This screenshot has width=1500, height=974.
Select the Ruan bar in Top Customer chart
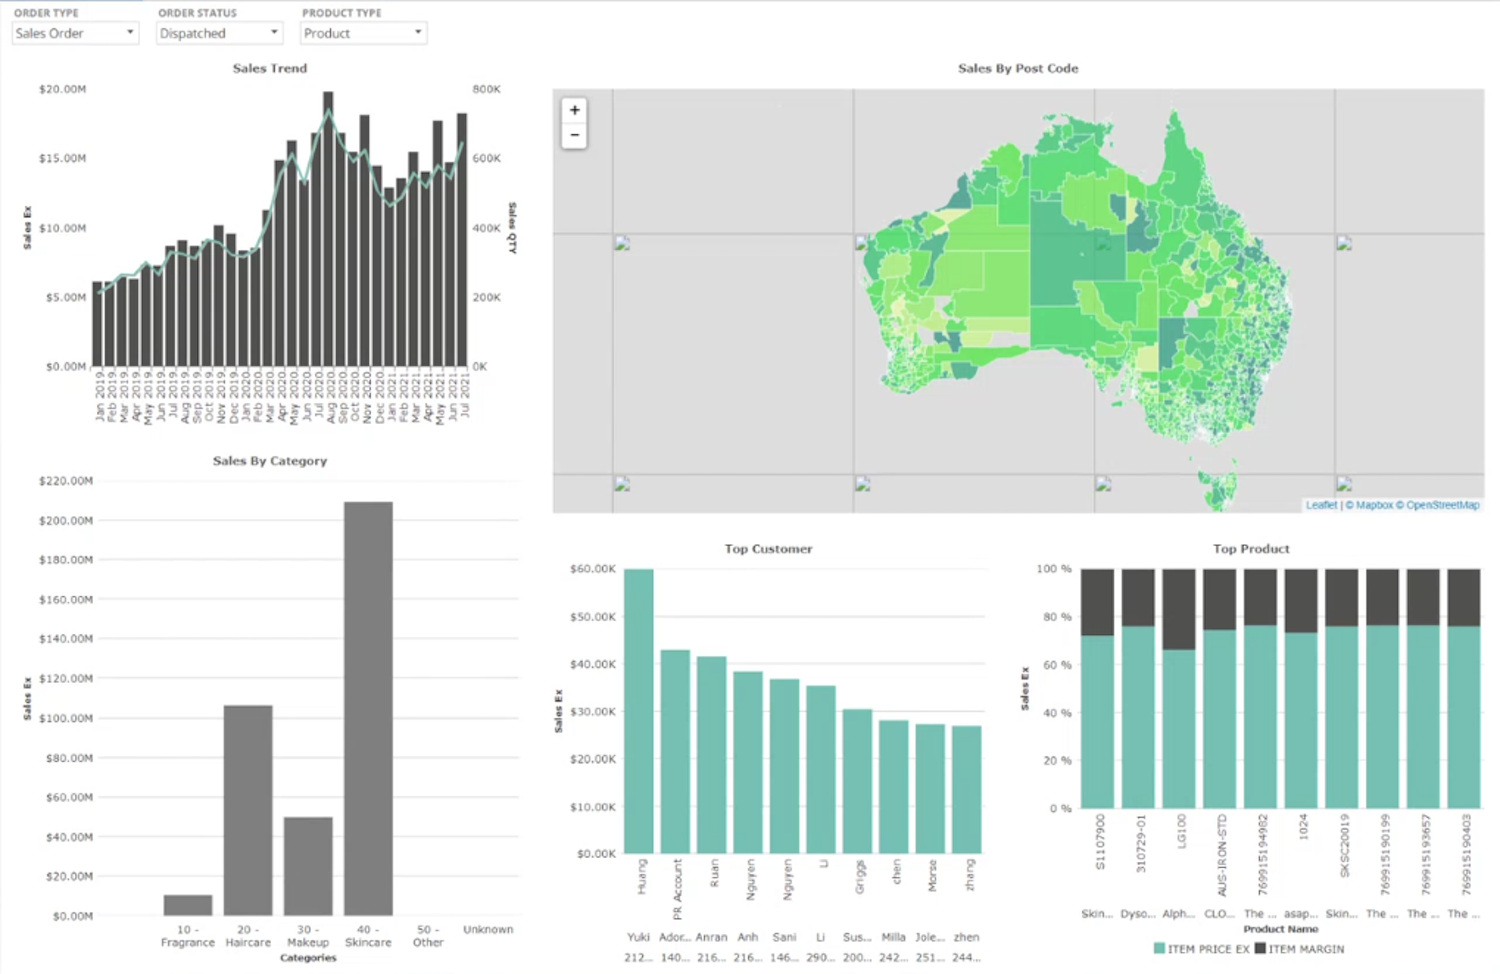click(711, 755)
